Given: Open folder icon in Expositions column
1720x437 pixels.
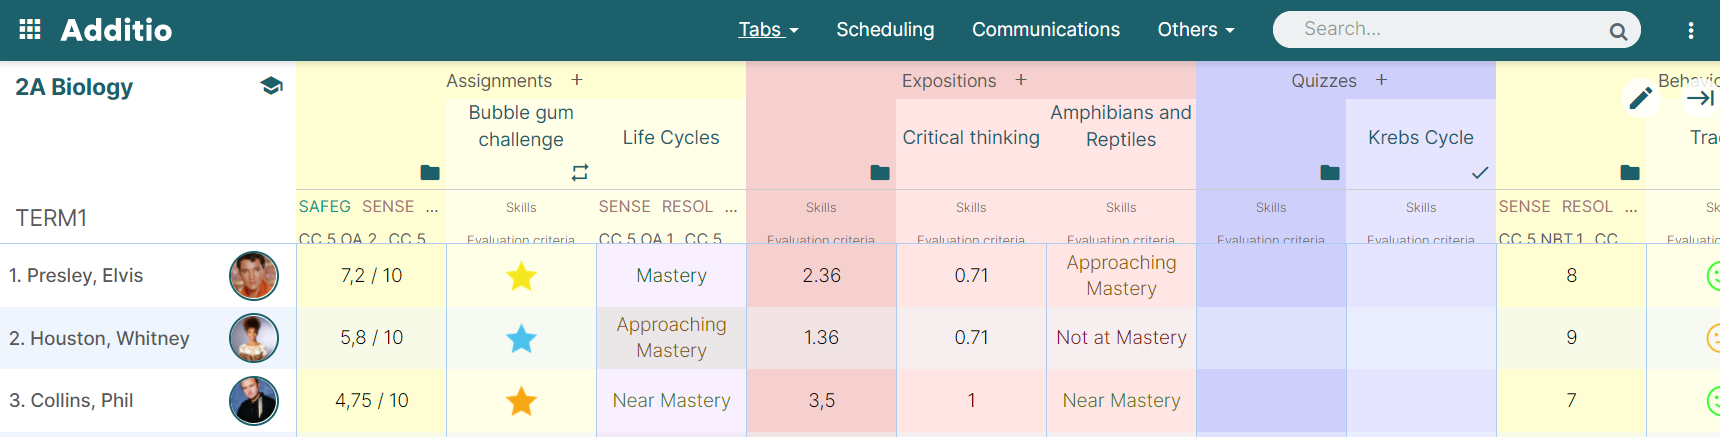Looking at the screenshot, I should (880, 172).
